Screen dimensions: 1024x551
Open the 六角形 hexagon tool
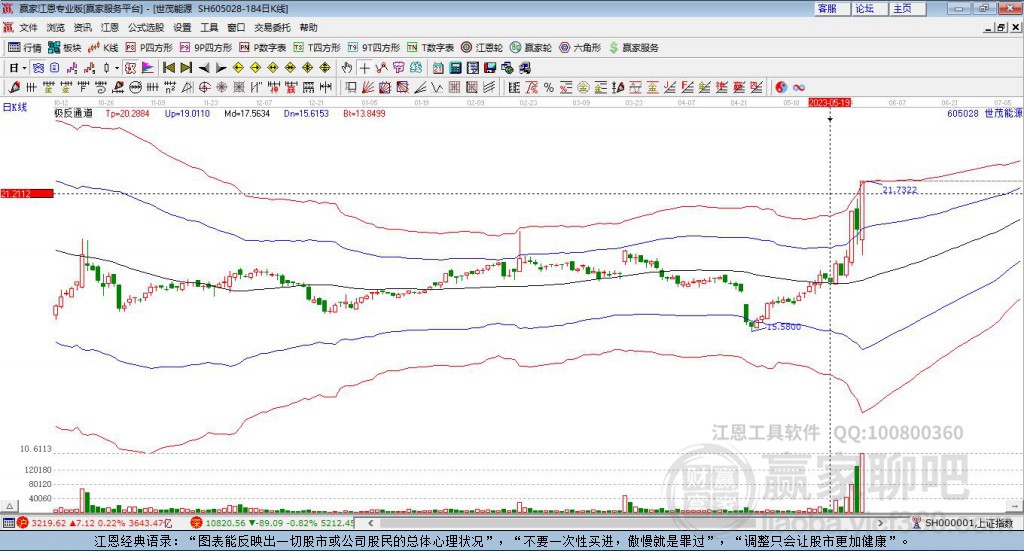[x=580, y=48]
